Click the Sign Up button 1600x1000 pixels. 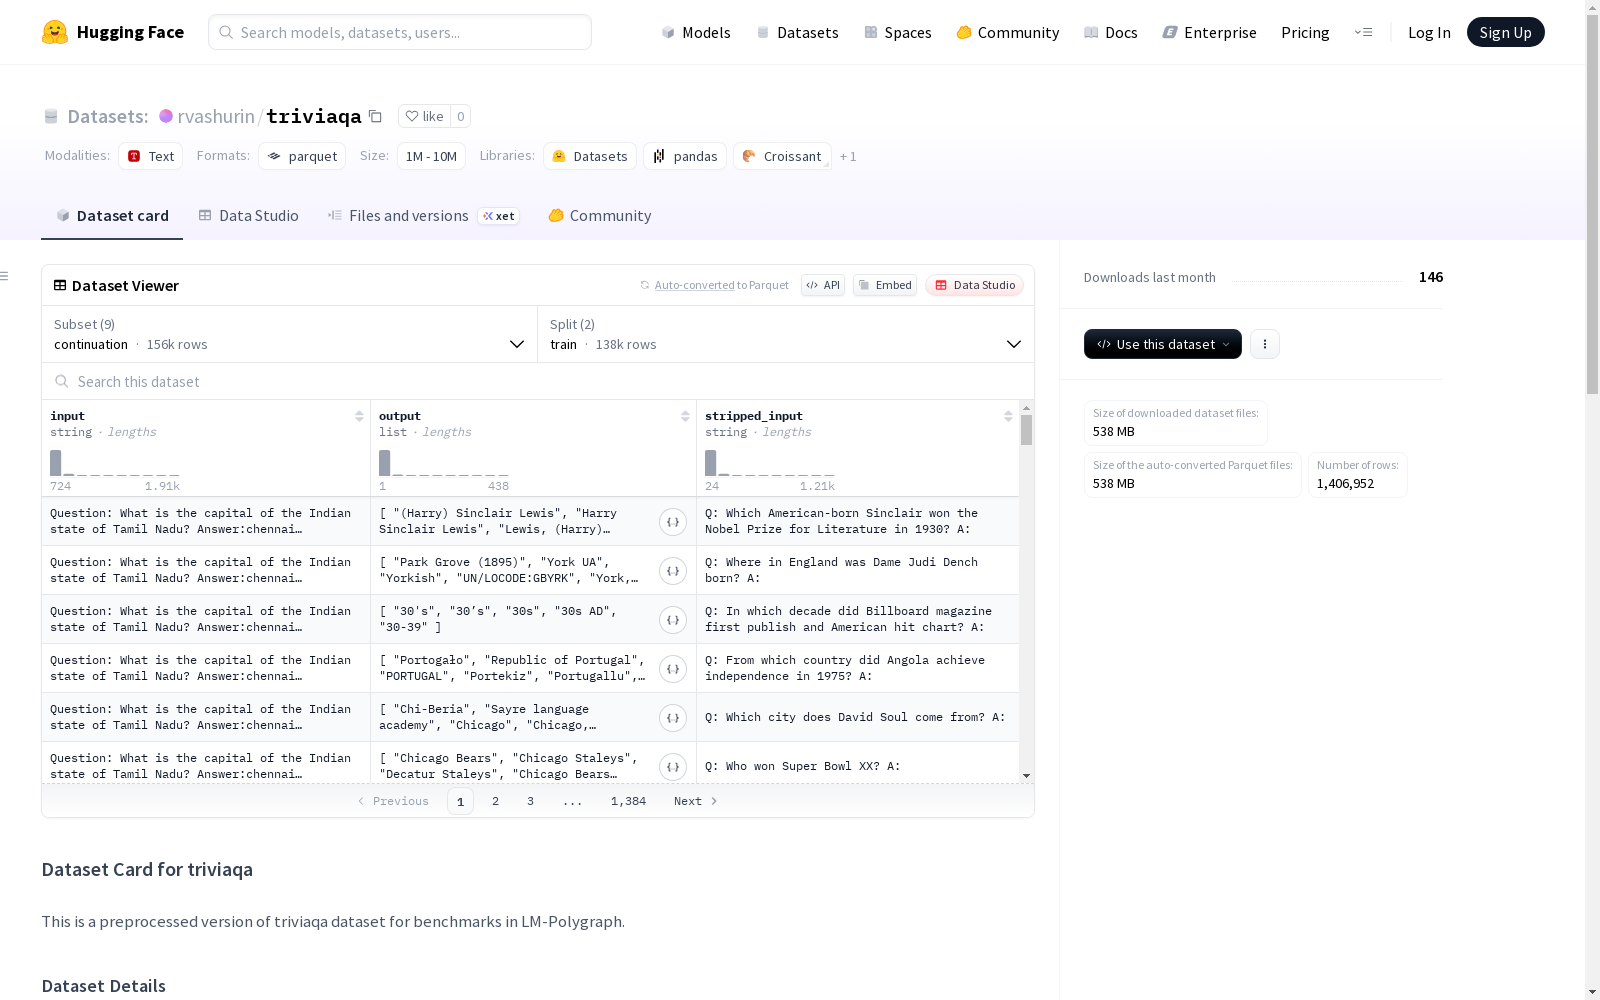click(x=1505, y=32)
